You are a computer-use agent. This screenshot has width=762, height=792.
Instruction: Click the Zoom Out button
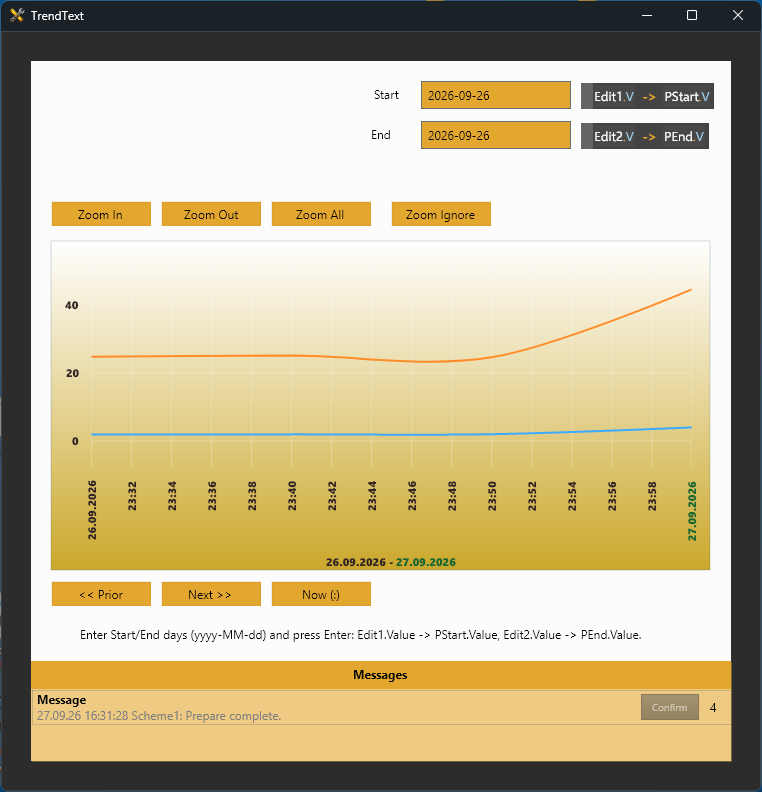(x=211, y=214)
